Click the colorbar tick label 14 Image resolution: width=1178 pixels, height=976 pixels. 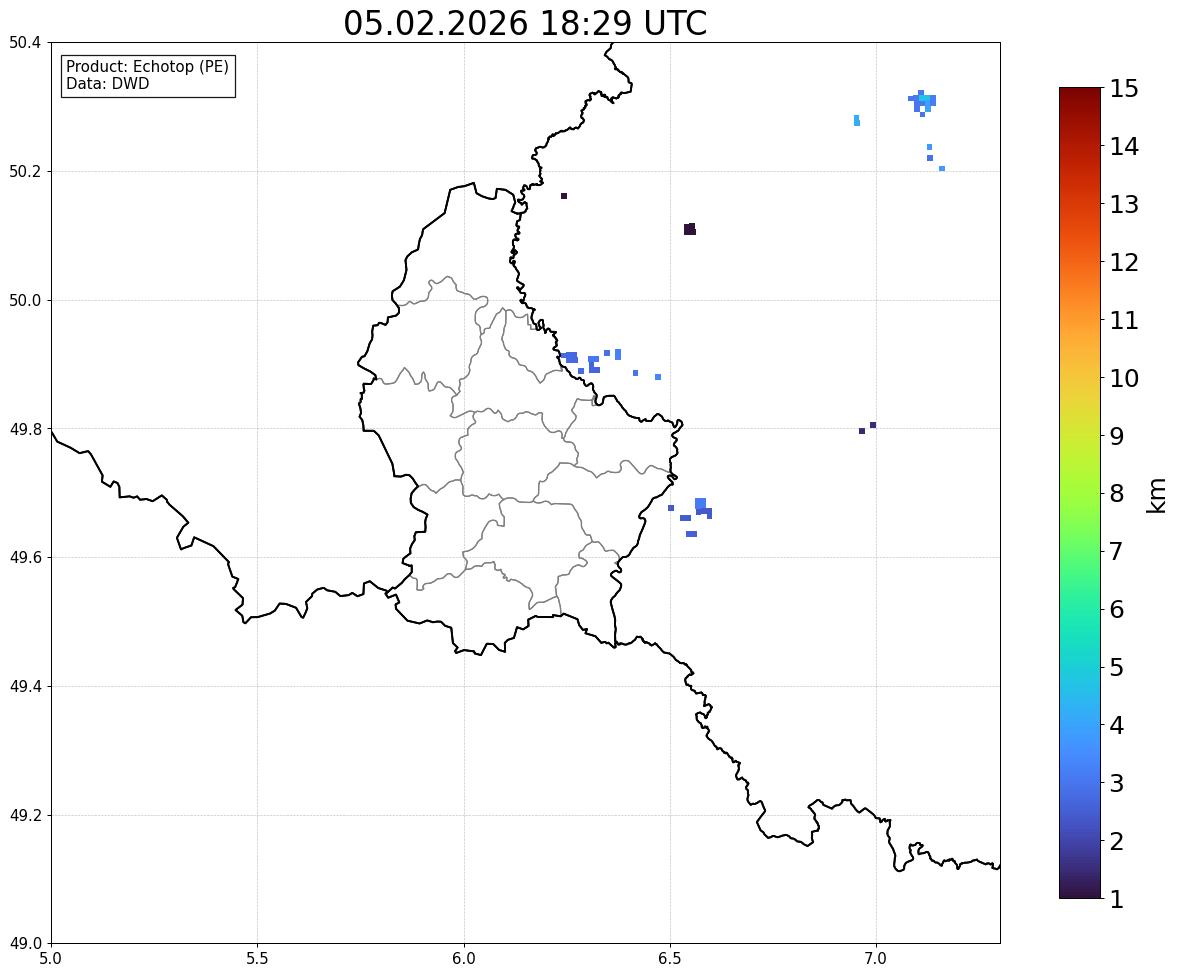click(x=1124, y=147)
